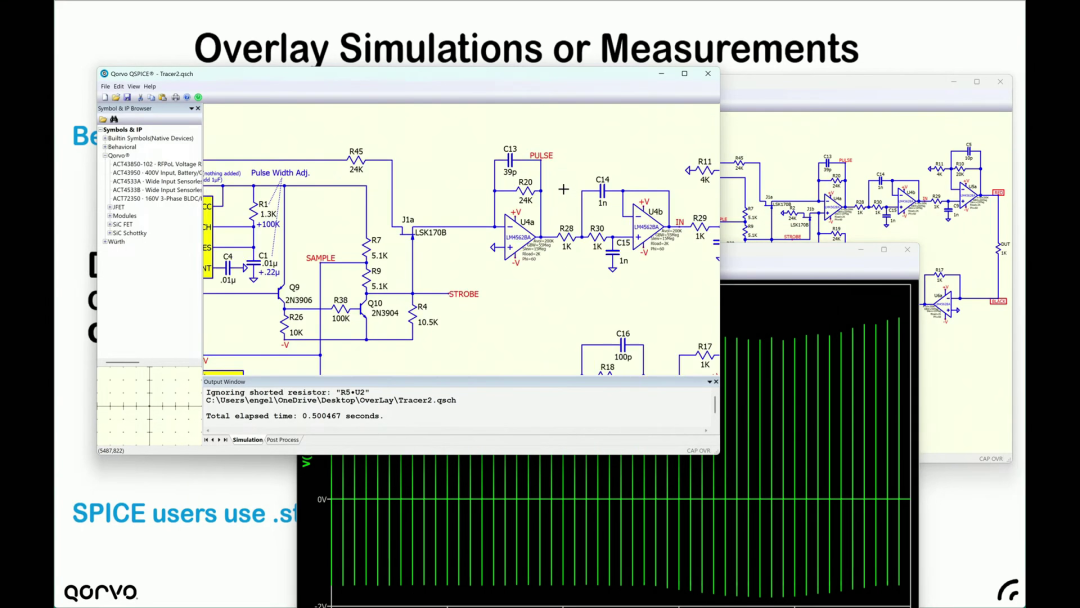Expand the JFET tree node
This screenshot has width=1080, height=608.
pyautogui.click(x=110, y=207)
